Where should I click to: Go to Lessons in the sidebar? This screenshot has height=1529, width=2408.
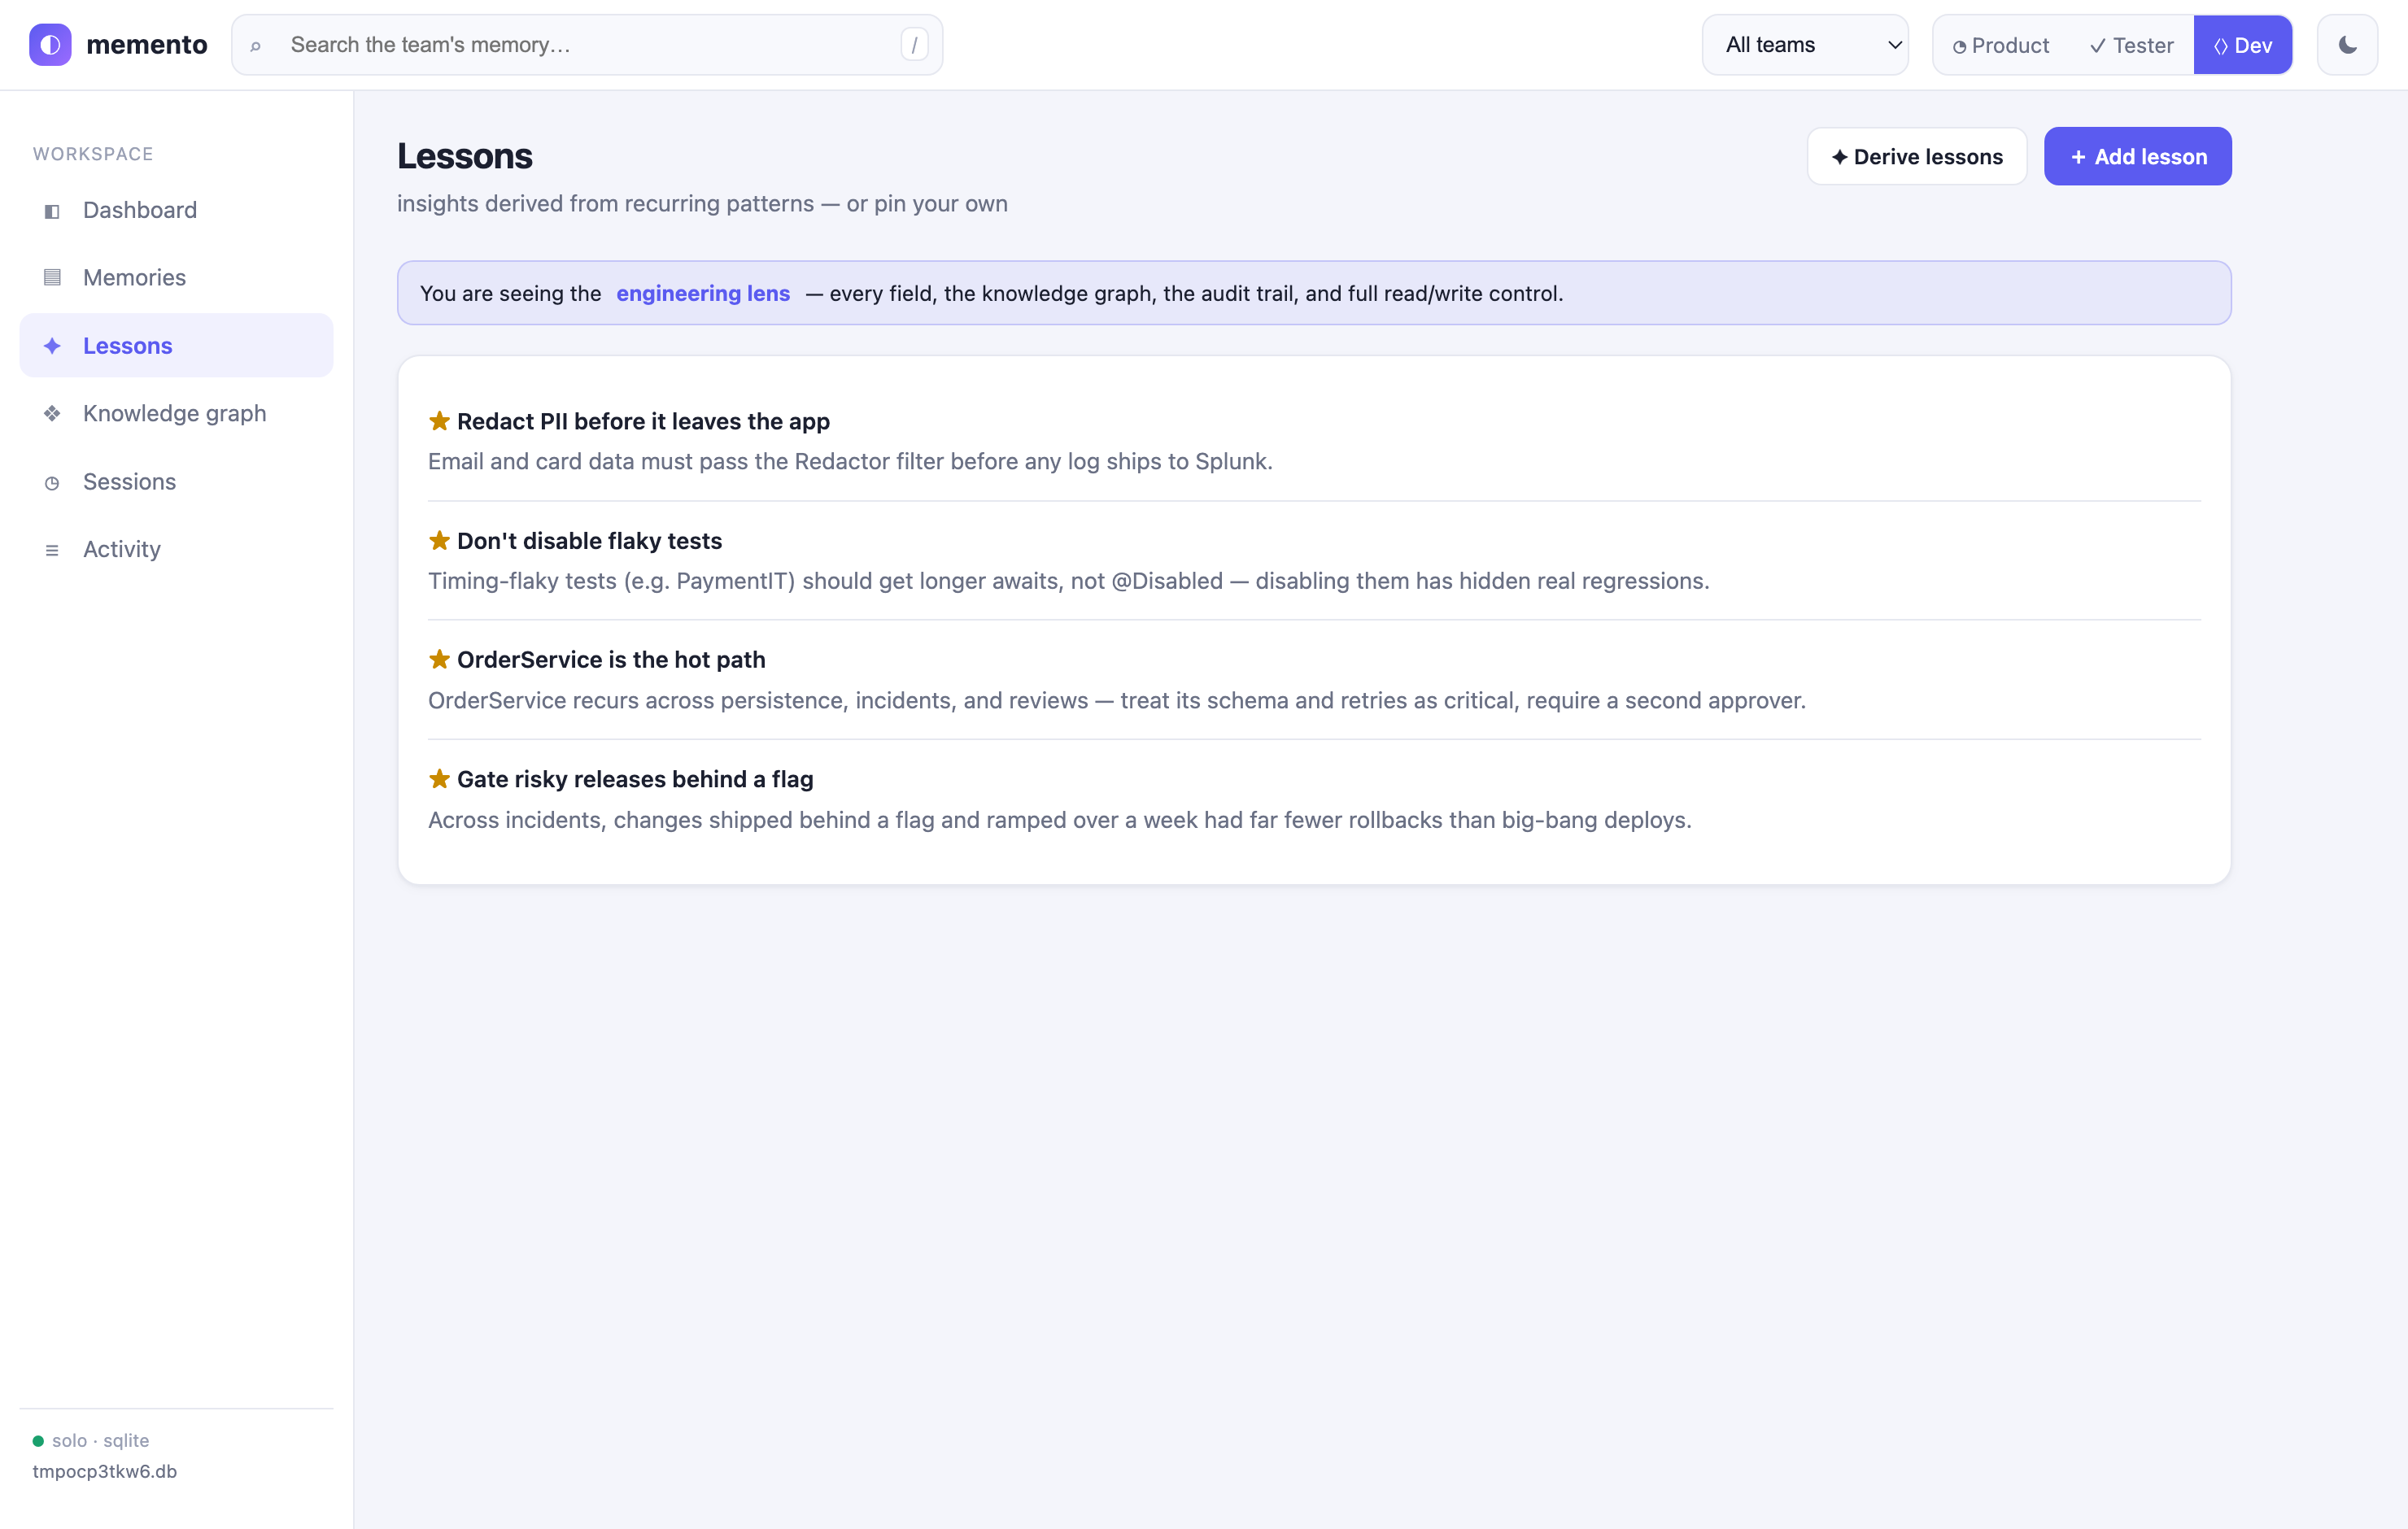pyautogui.click(x=176, y=346)
